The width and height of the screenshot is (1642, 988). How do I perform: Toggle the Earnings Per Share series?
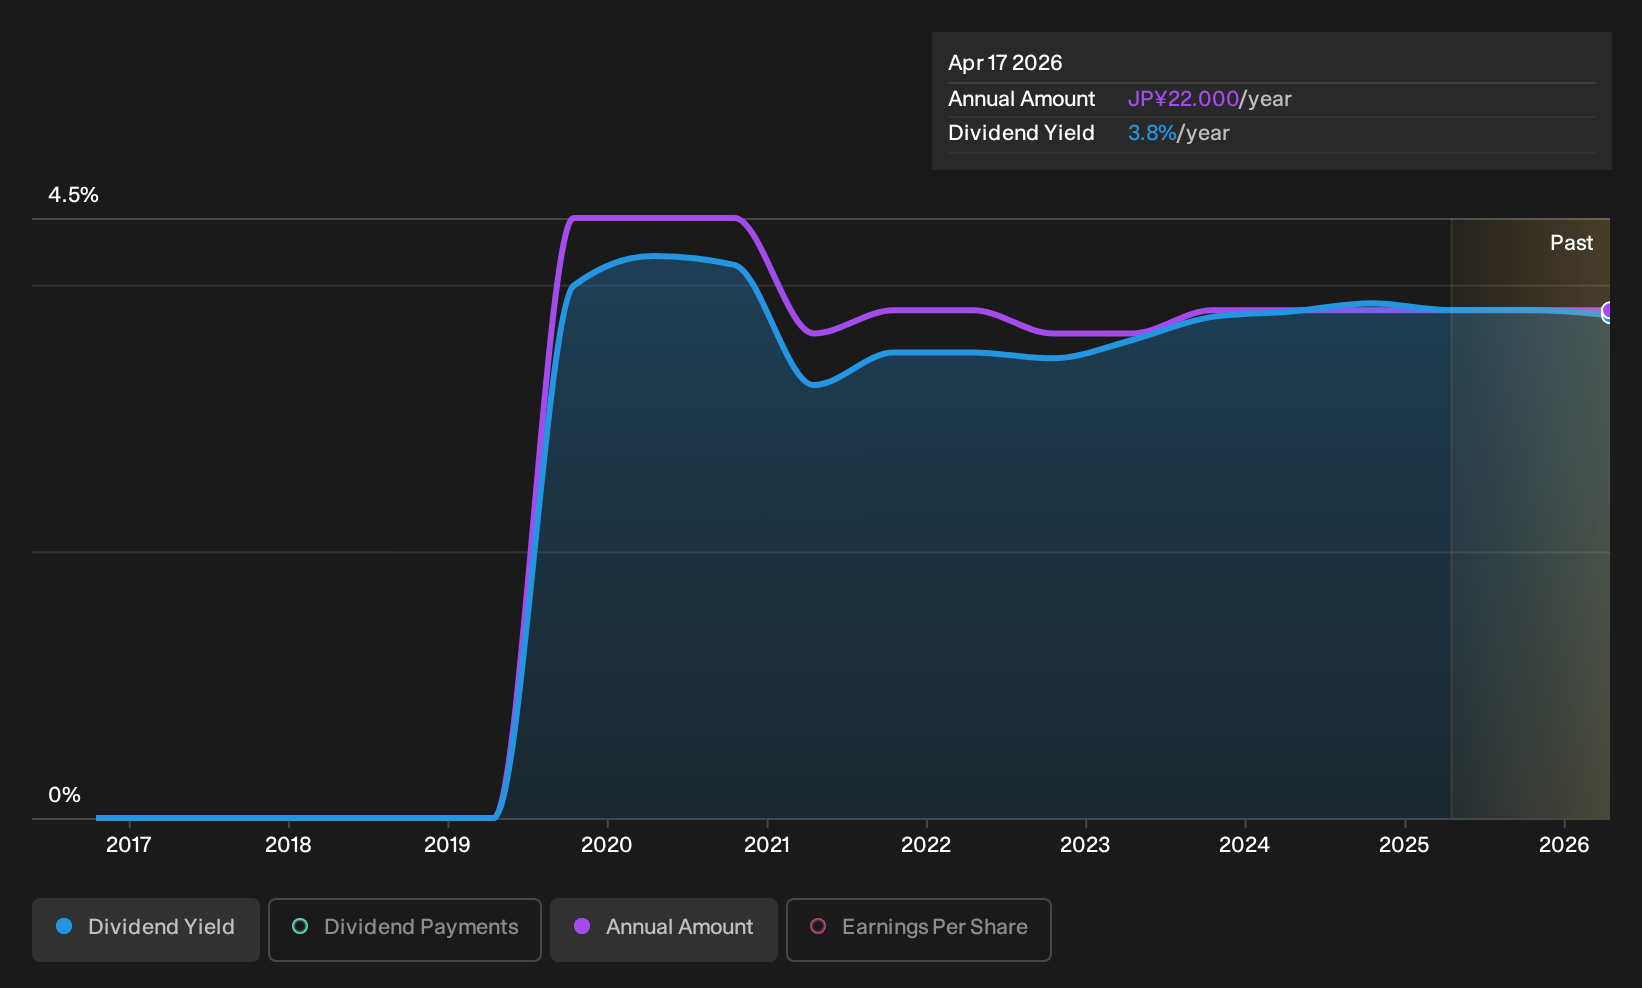point(919,929)
